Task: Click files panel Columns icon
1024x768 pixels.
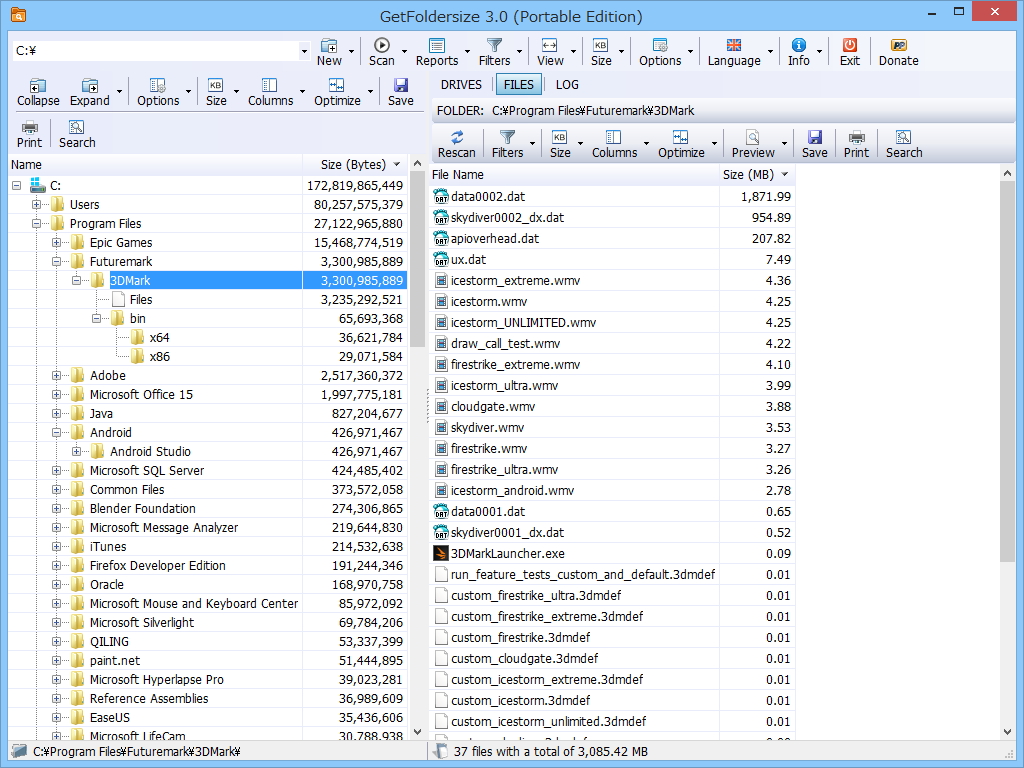Action: click(614, 144)
